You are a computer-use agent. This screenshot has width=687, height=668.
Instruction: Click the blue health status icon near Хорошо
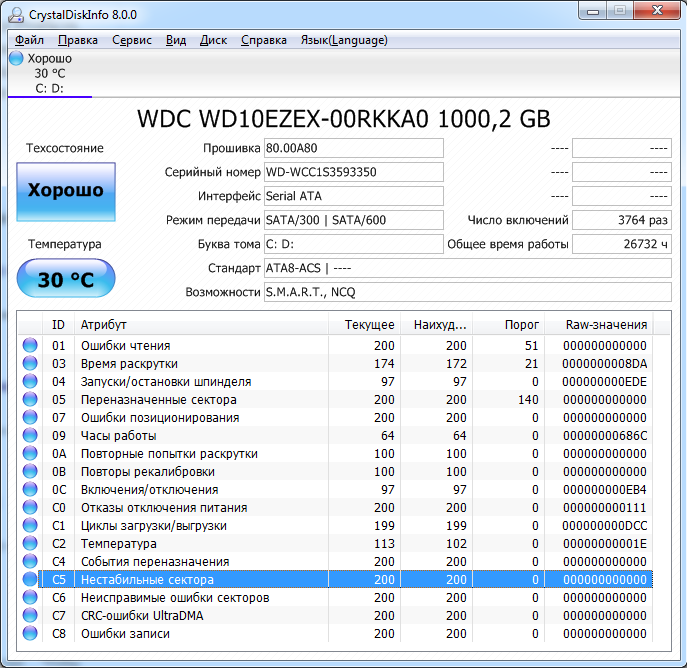coord(16,58)
